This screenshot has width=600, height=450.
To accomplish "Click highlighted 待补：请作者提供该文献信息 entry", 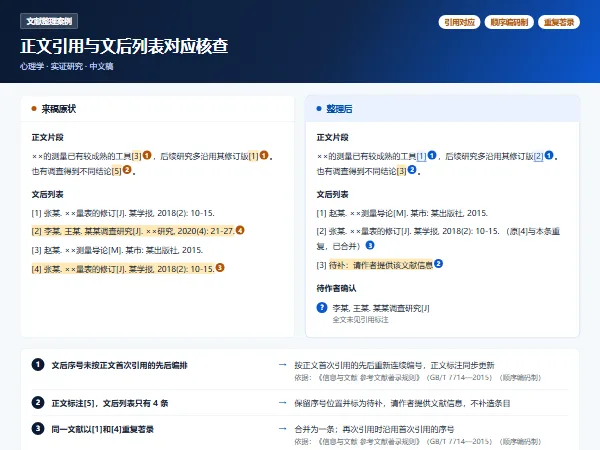I will pos(381,265).
